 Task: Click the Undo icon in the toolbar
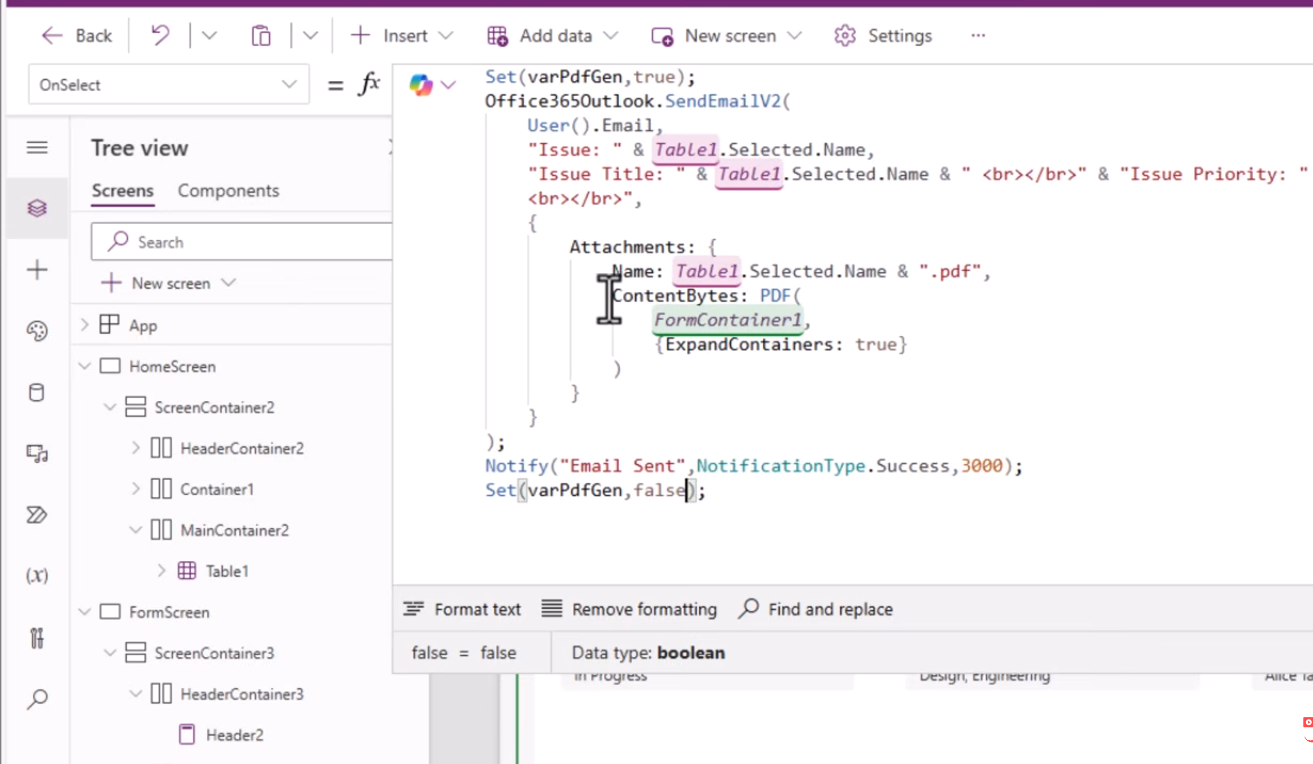point(158,35)
